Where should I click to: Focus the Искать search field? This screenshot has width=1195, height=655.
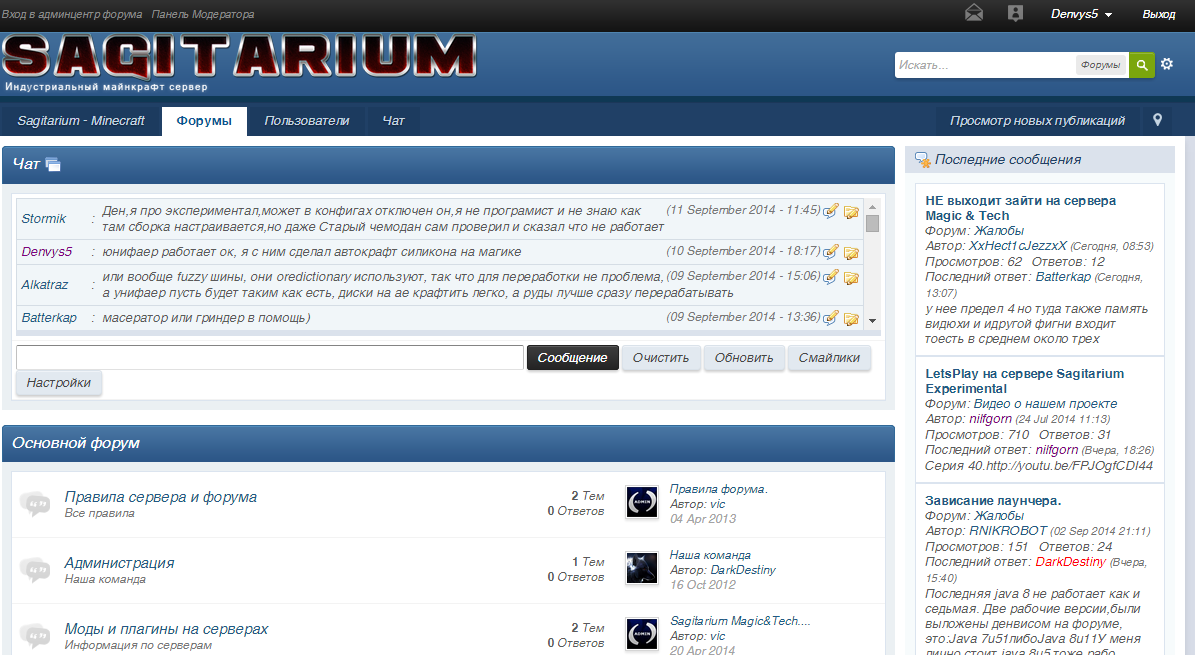[x=984, y=65]
